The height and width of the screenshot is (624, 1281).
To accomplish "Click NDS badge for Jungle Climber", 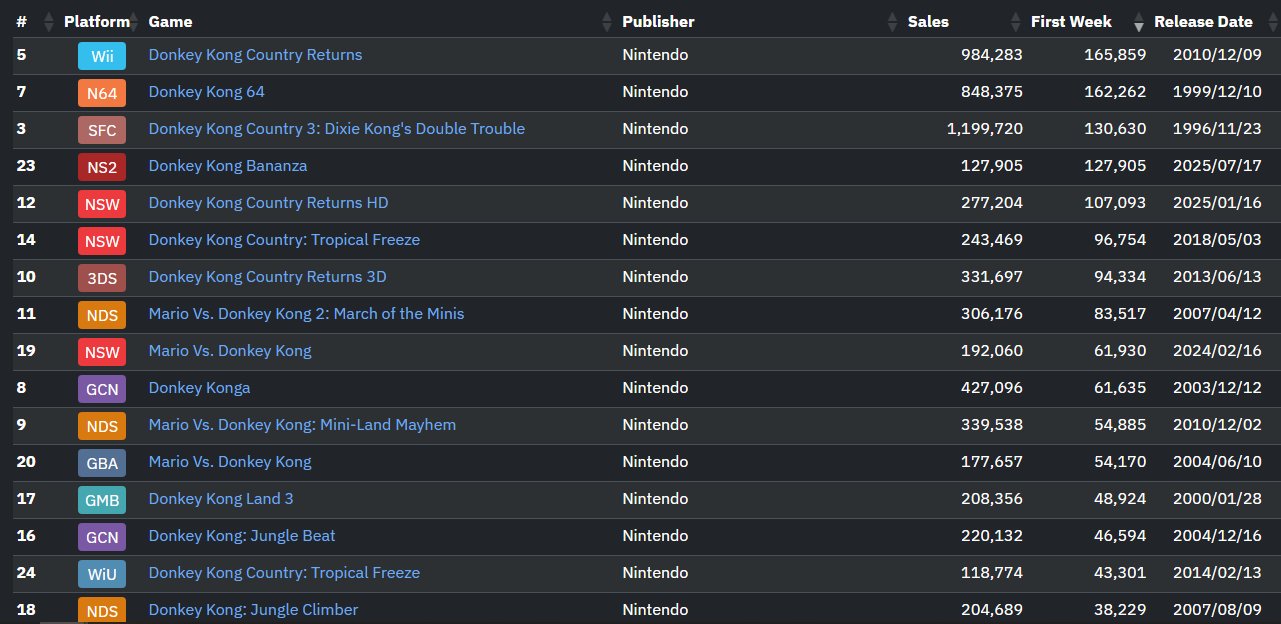I will coord(102,611).
